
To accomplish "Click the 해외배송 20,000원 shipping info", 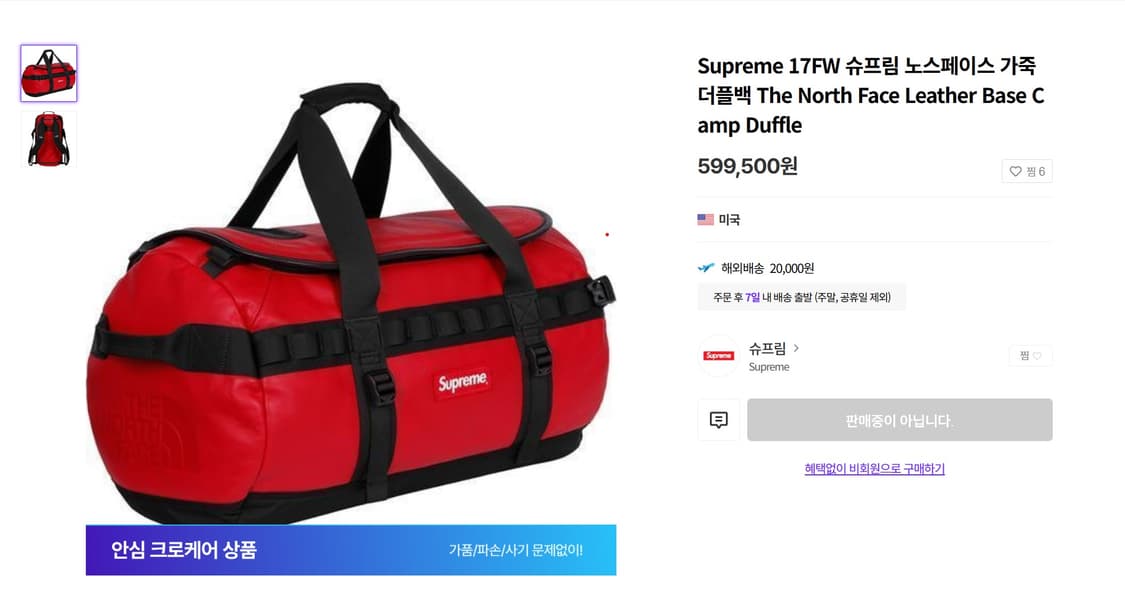I will point(767,268).
